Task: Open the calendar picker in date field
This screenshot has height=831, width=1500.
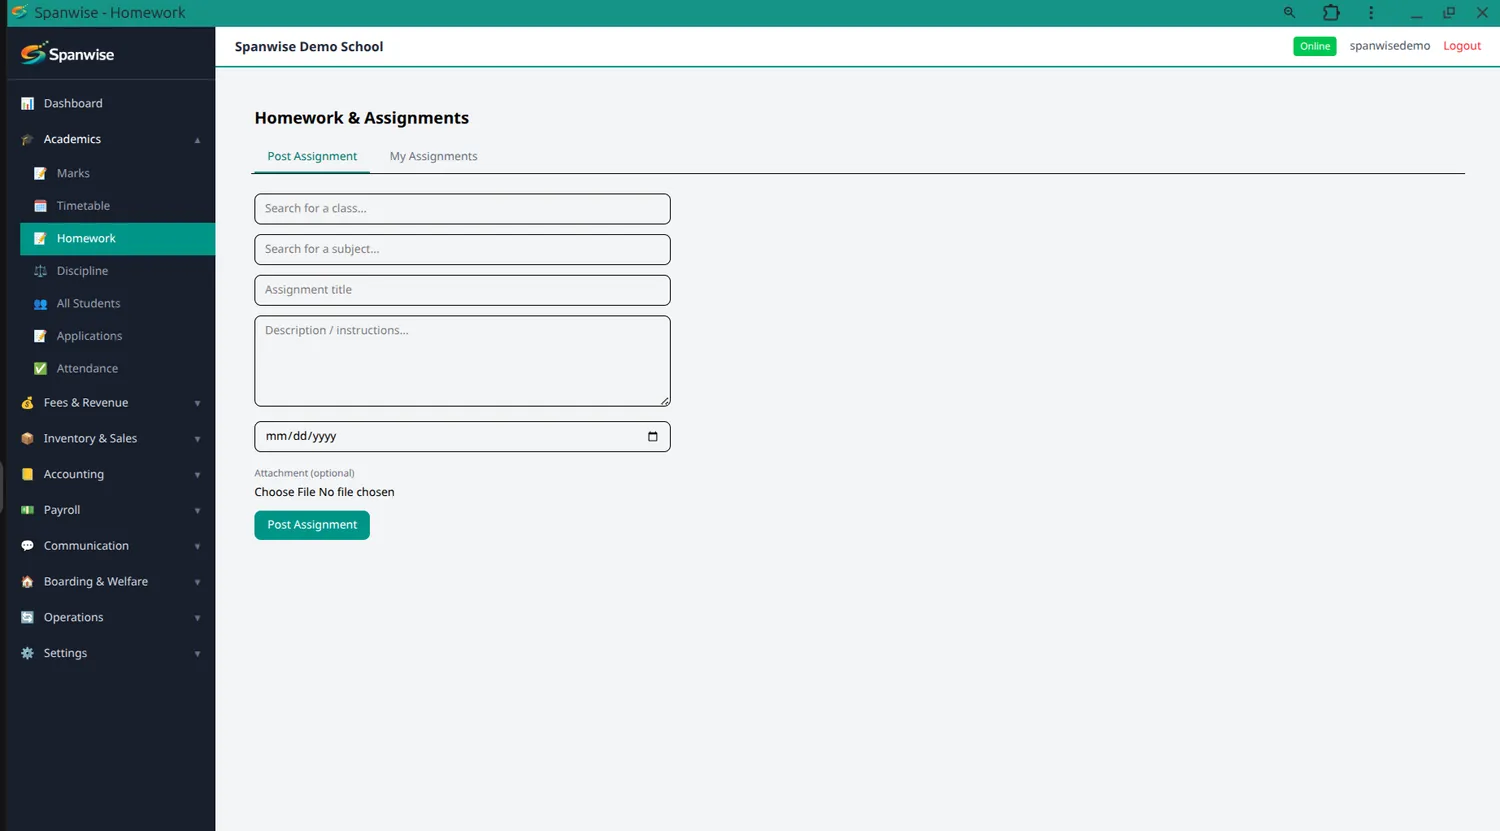Action: click(x=653, y=437)
